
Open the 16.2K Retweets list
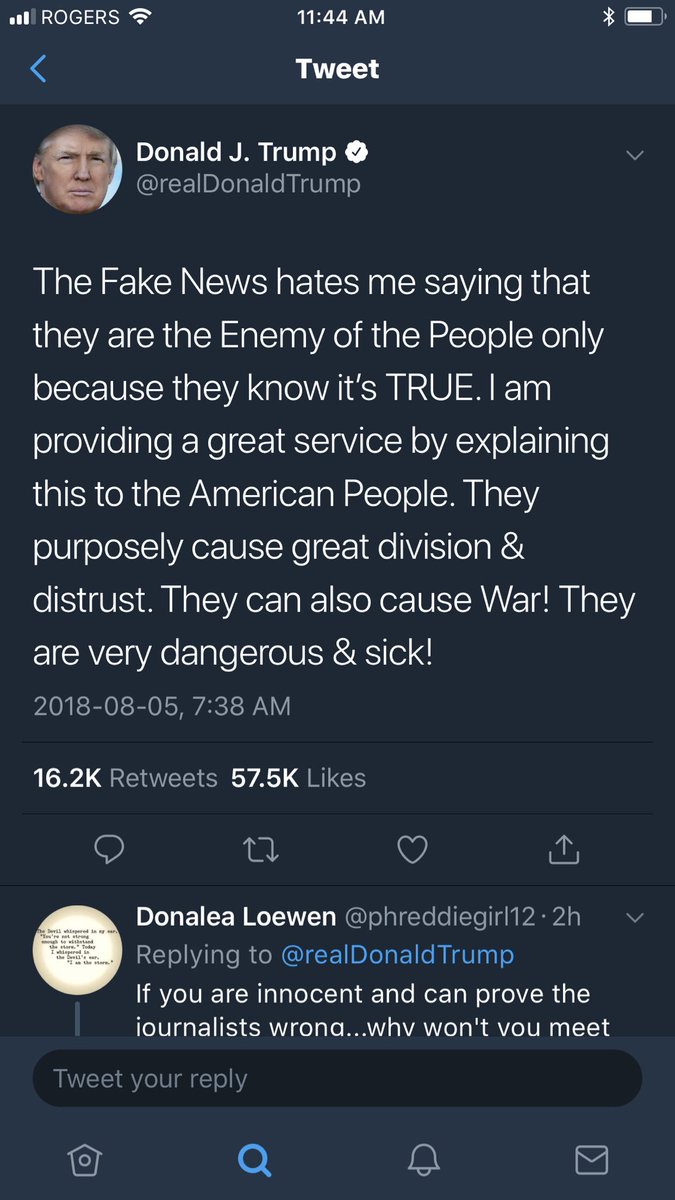[125, 778]
